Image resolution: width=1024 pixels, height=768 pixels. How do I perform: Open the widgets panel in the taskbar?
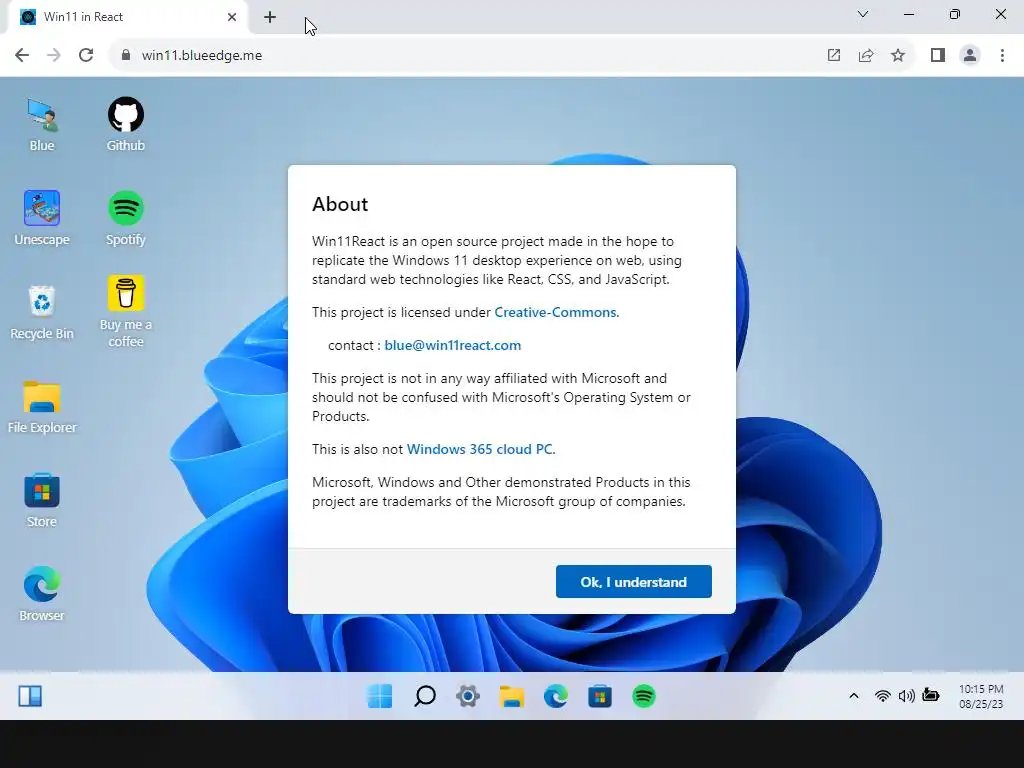[30, 696]
